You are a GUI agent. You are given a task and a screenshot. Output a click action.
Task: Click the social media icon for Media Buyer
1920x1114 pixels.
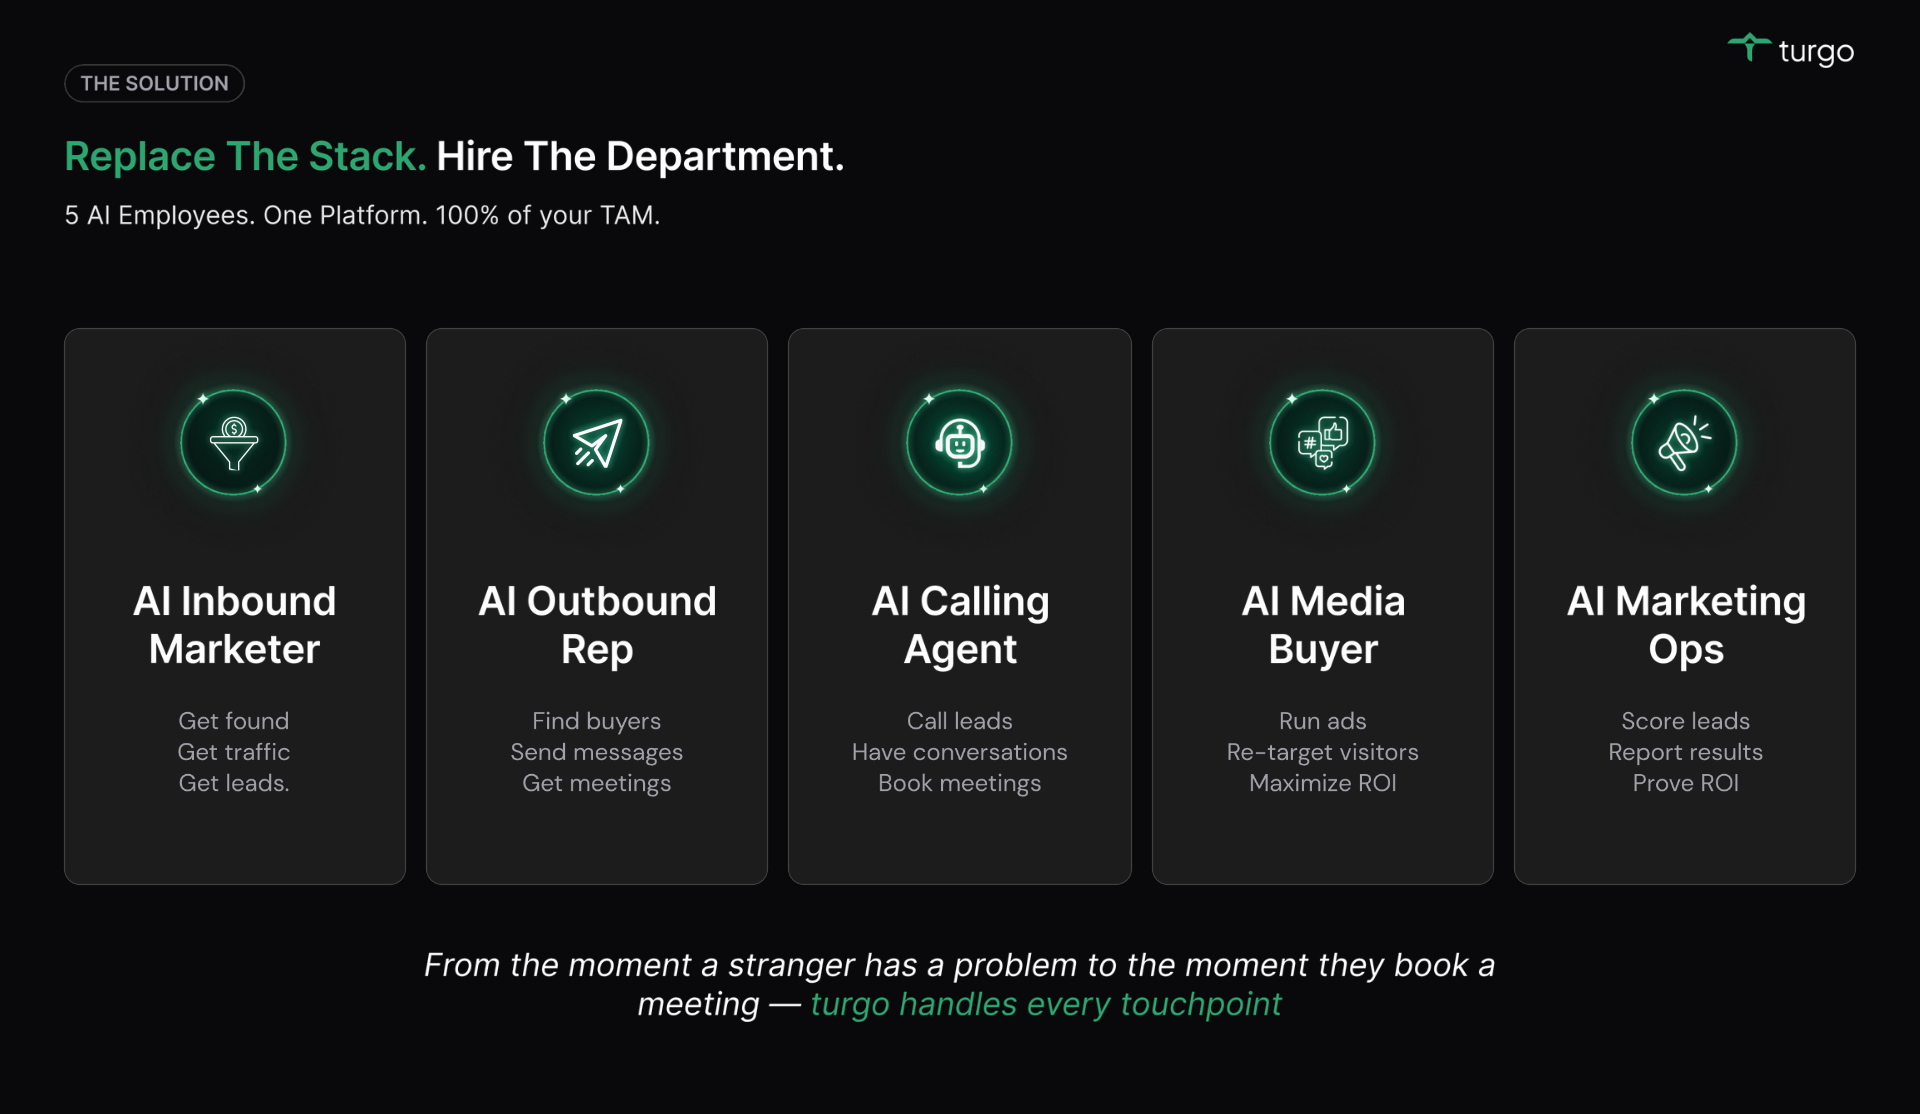click(1322, 443)
